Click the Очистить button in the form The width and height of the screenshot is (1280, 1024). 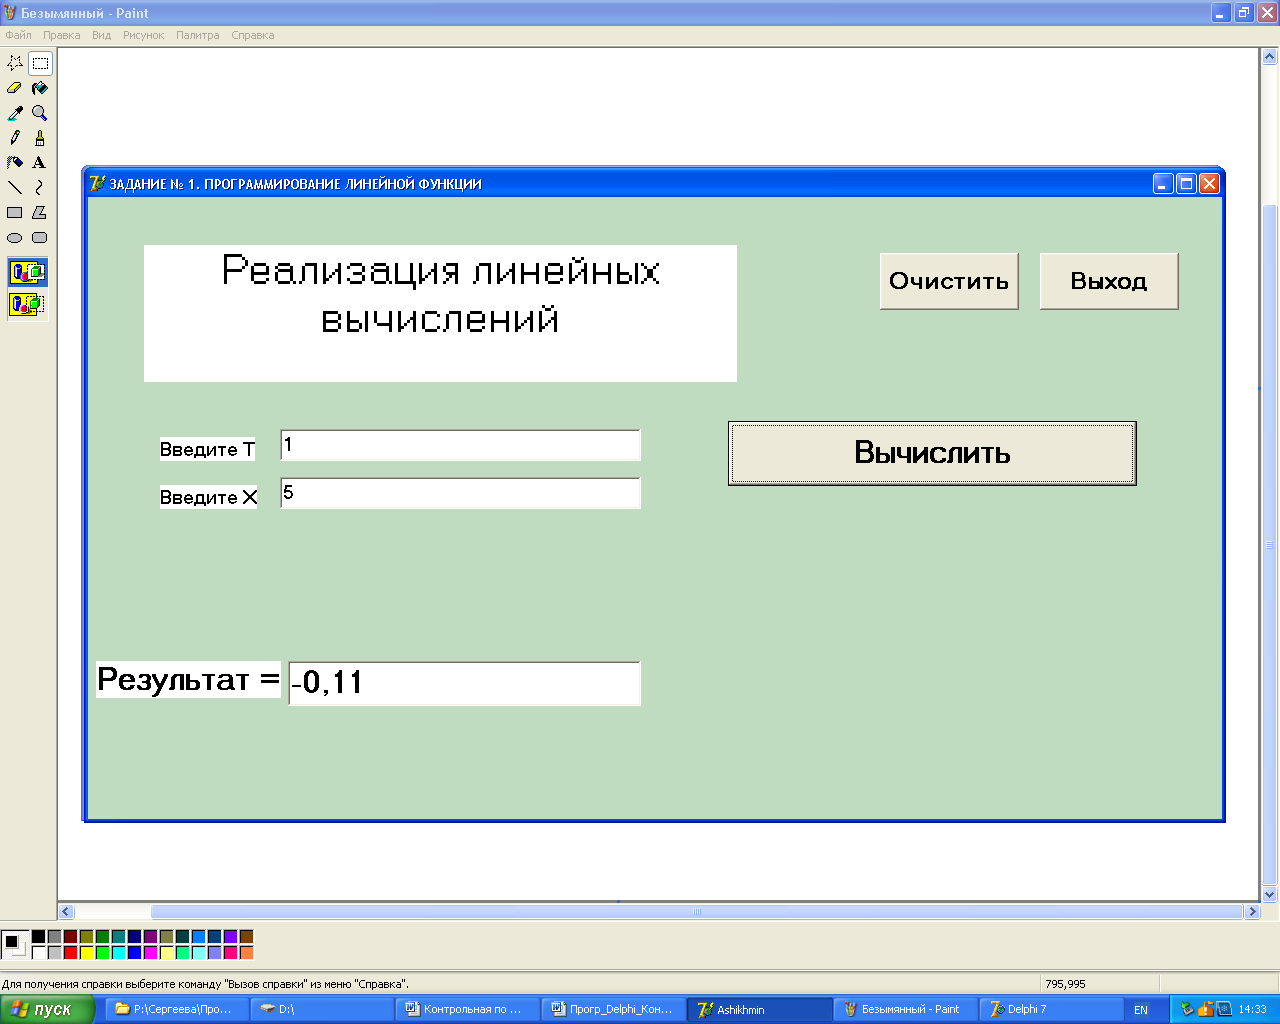949,281
